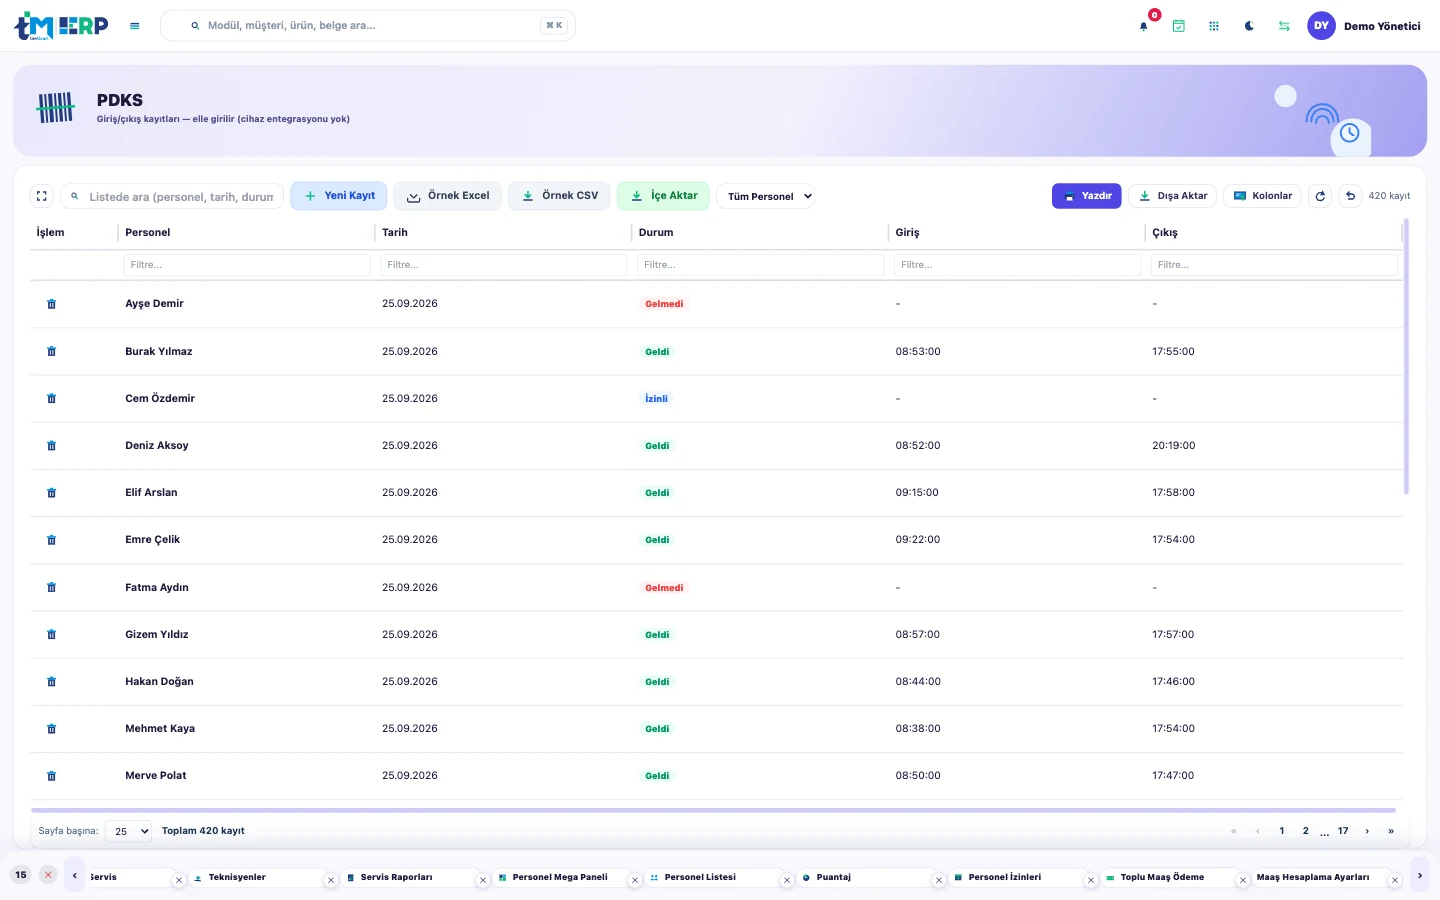Image resolution: width=1440 pixels, height=900 pixels.
Task: Delete the Ayşe Demir record
Action: pos(52,304)
